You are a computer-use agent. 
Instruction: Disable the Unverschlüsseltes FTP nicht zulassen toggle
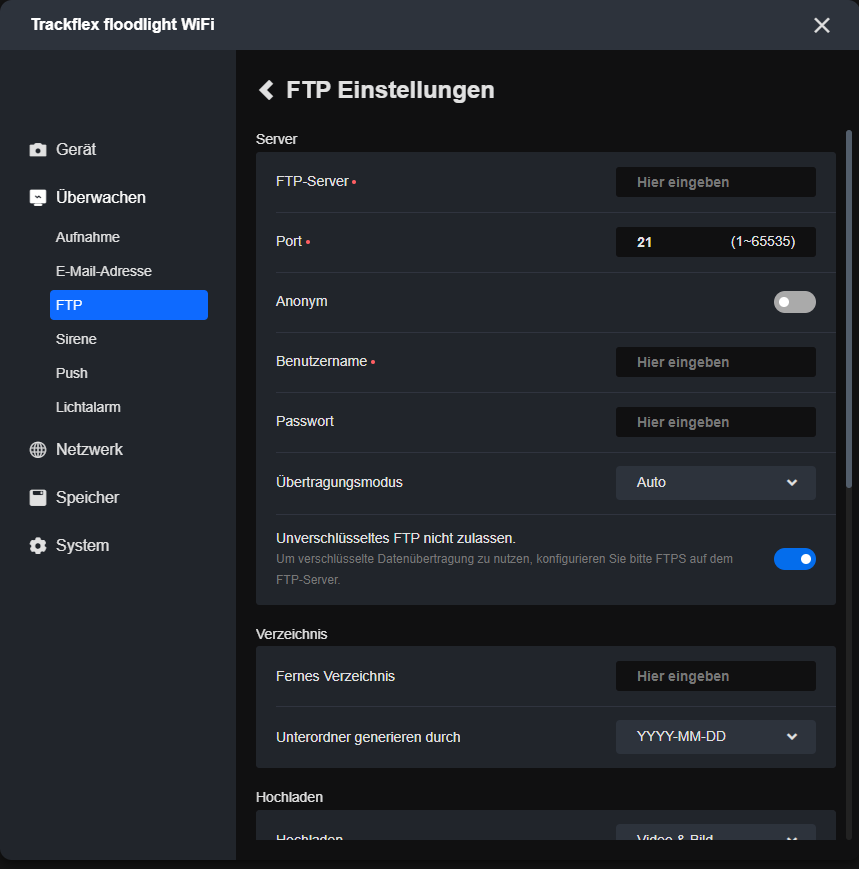click(795, 559)
